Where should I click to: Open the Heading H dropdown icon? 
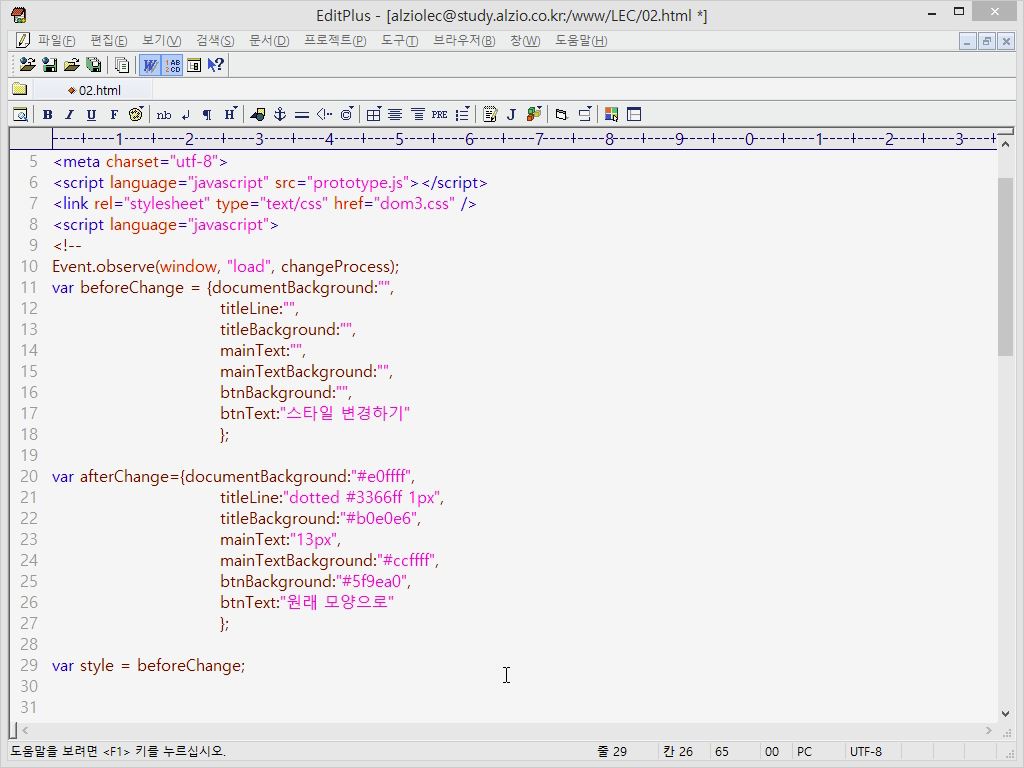pyautogui.click(x=230, y=115)
